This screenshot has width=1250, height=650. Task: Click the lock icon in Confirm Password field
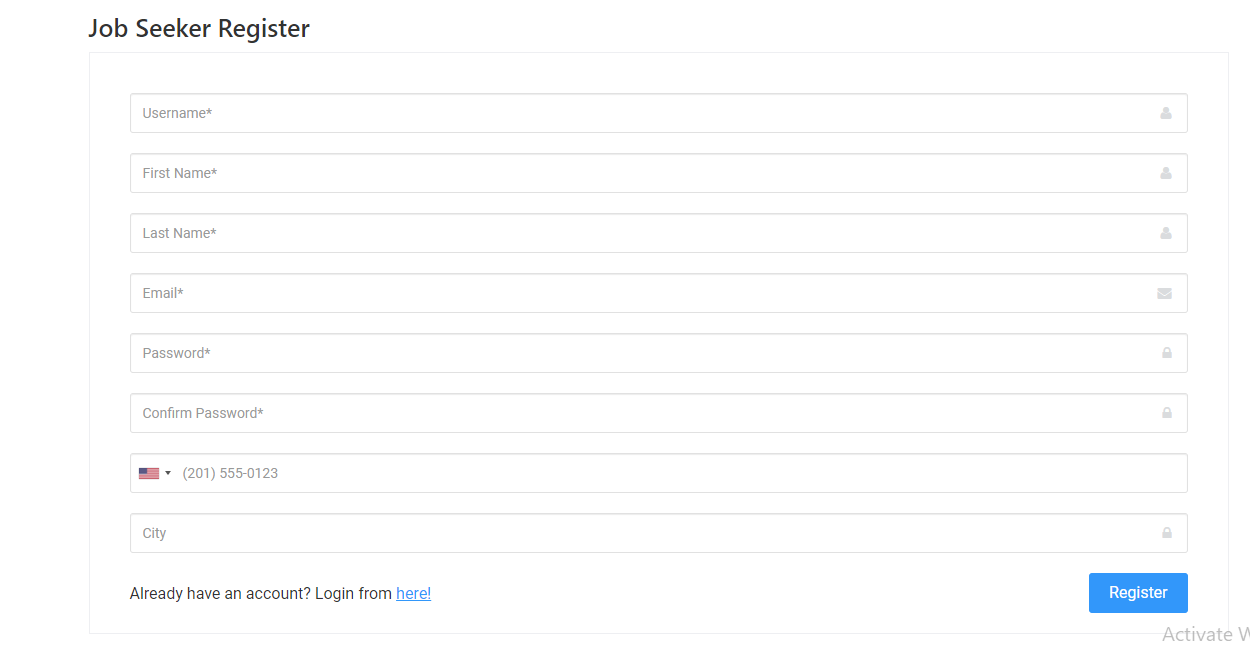click(1165, 413)
